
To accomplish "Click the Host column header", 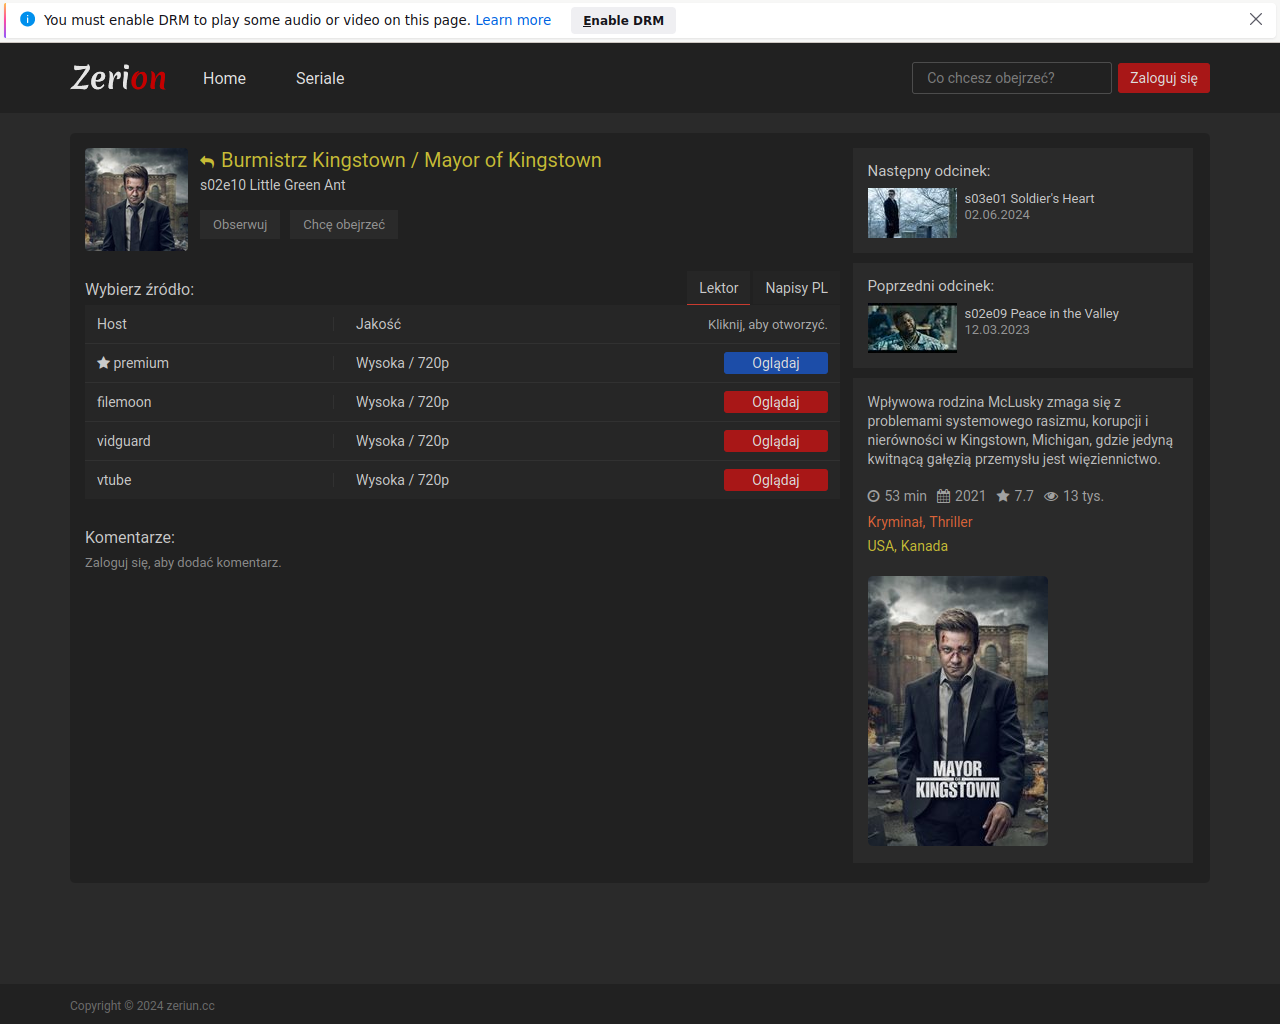I will (x=112, y=324).
